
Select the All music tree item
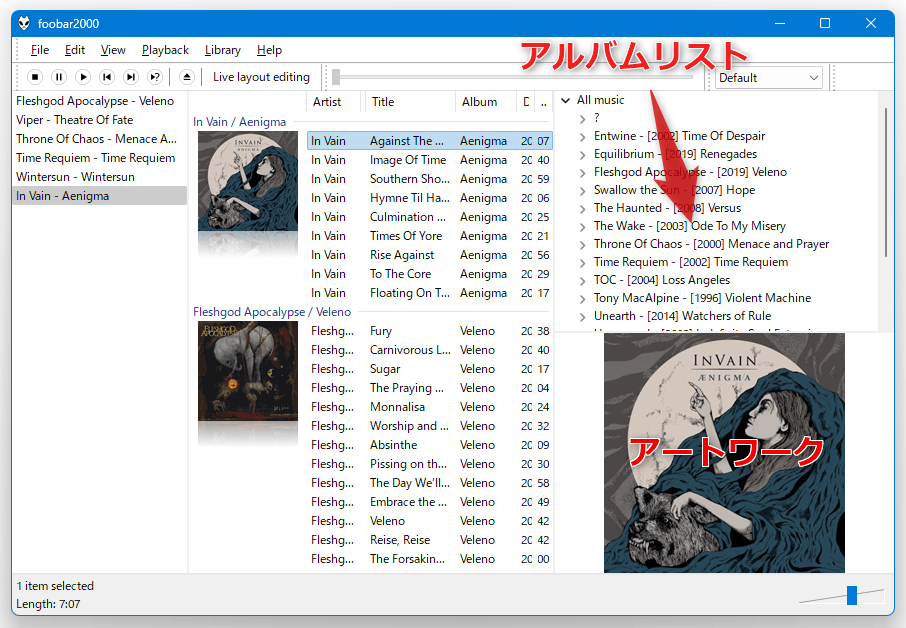(x=600, y=100)
